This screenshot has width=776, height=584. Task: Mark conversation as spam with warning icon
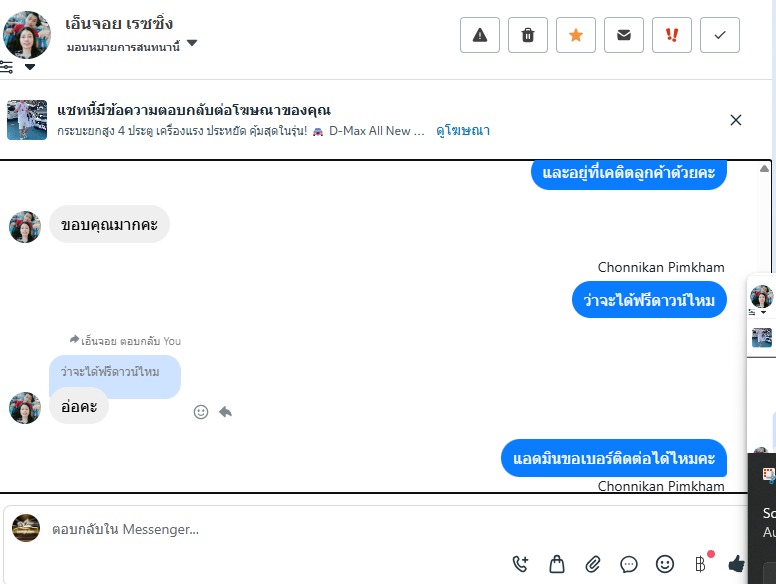(480, 35)
